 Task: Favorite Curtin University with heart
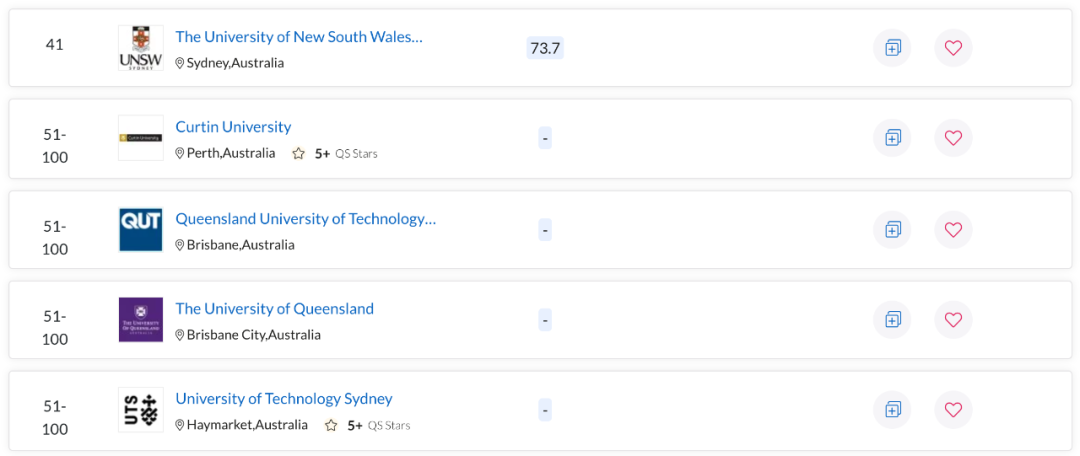click(953, 138)
